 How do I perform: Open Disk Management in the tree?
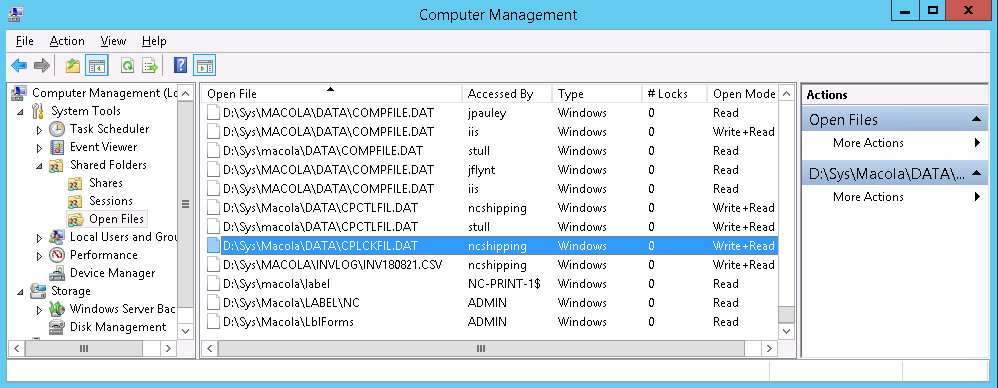click(x=118, y=327)
